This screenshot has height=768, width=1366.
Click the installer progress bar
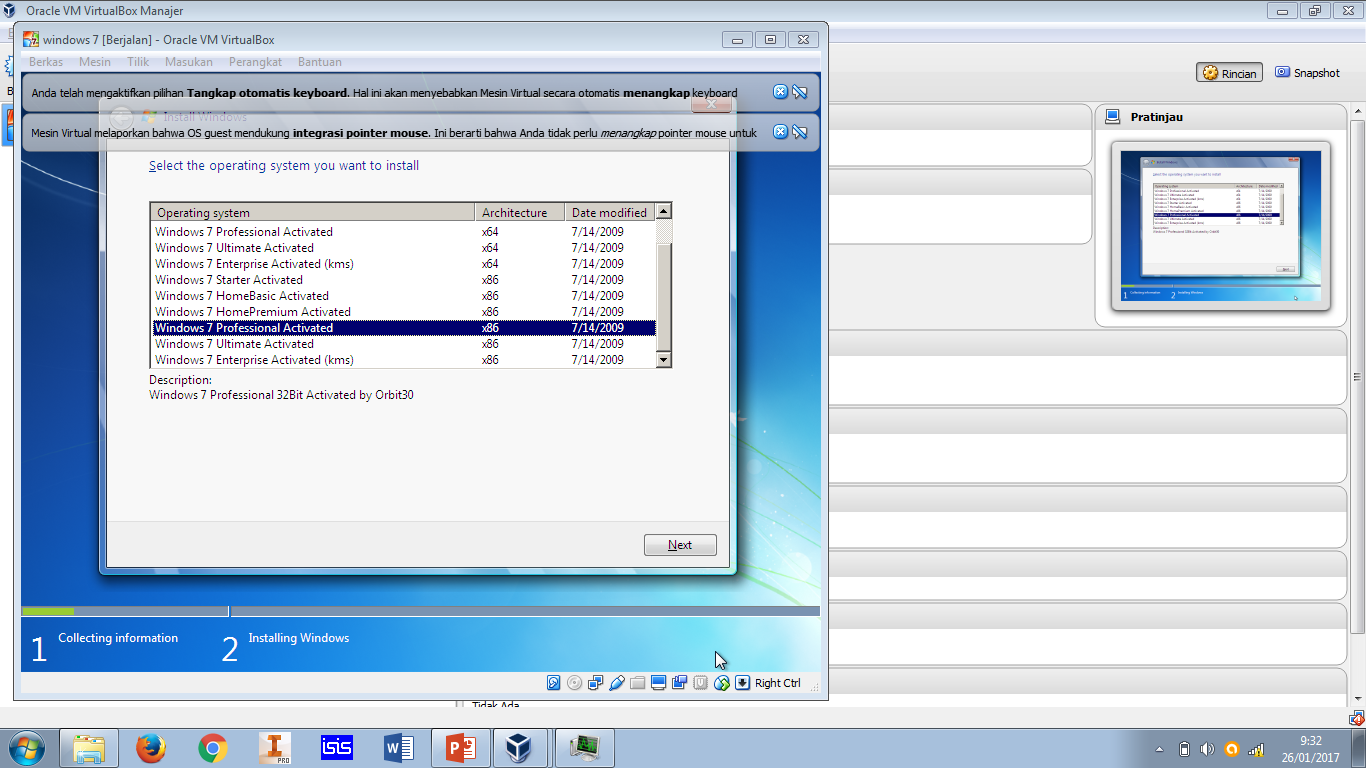pos(420,611)
